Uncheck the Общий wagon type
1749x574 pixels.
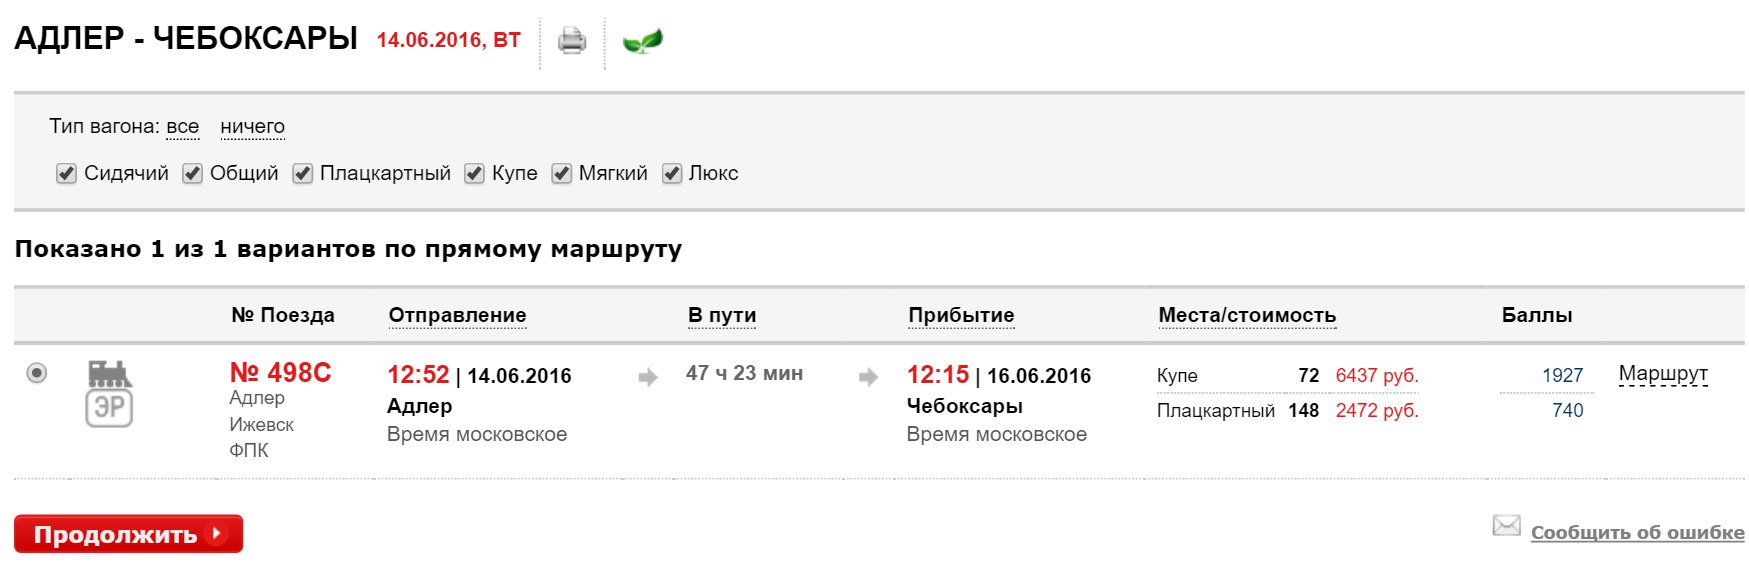192,174
